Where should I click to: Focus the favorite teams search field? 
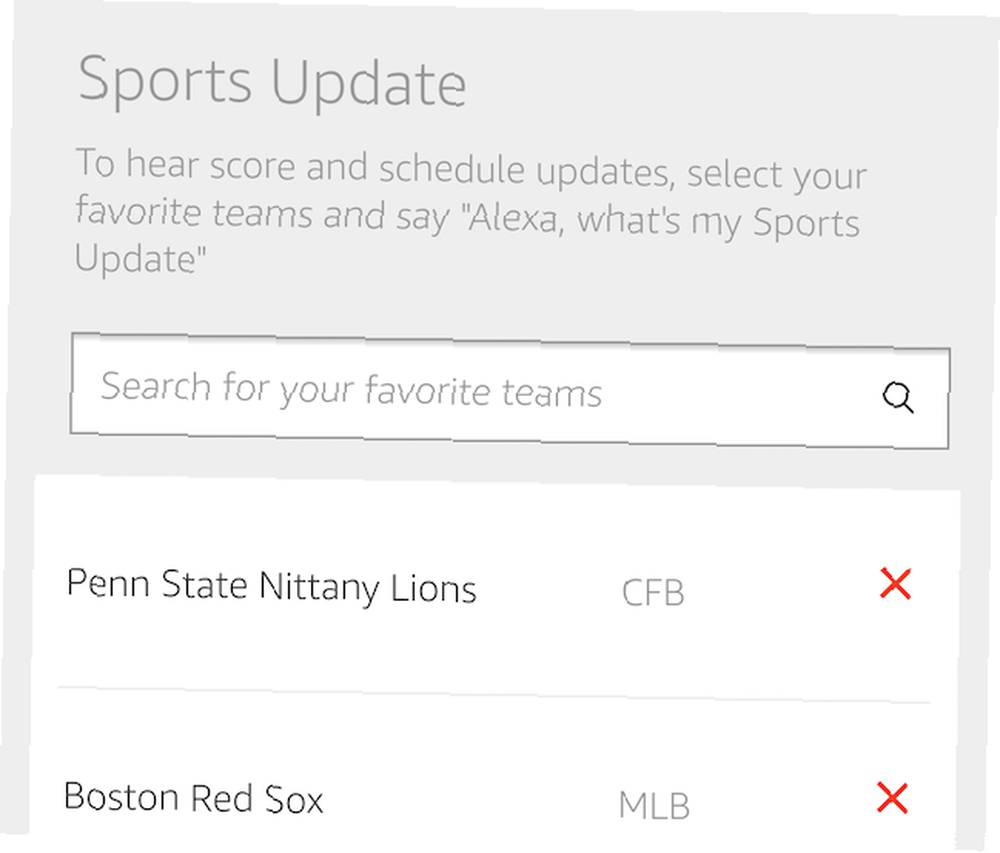[x=510, y=391]
